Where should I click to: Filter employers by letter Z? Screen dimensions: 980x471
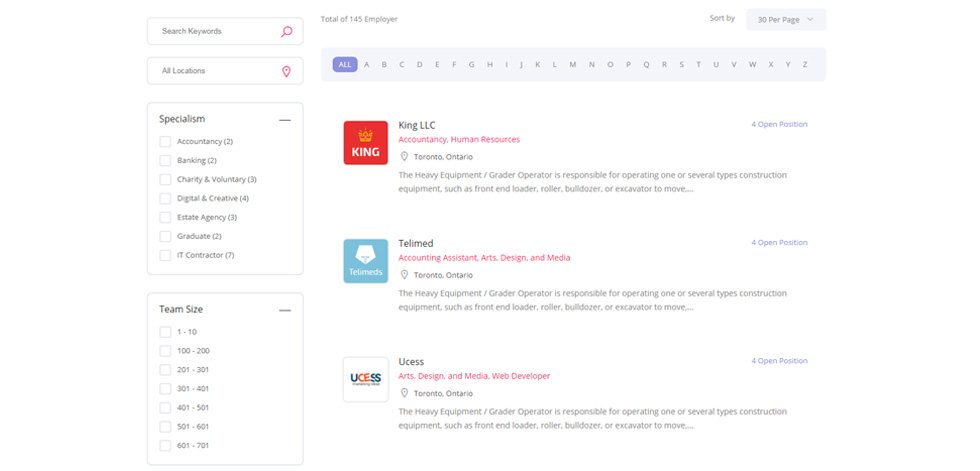click(805, 64)
